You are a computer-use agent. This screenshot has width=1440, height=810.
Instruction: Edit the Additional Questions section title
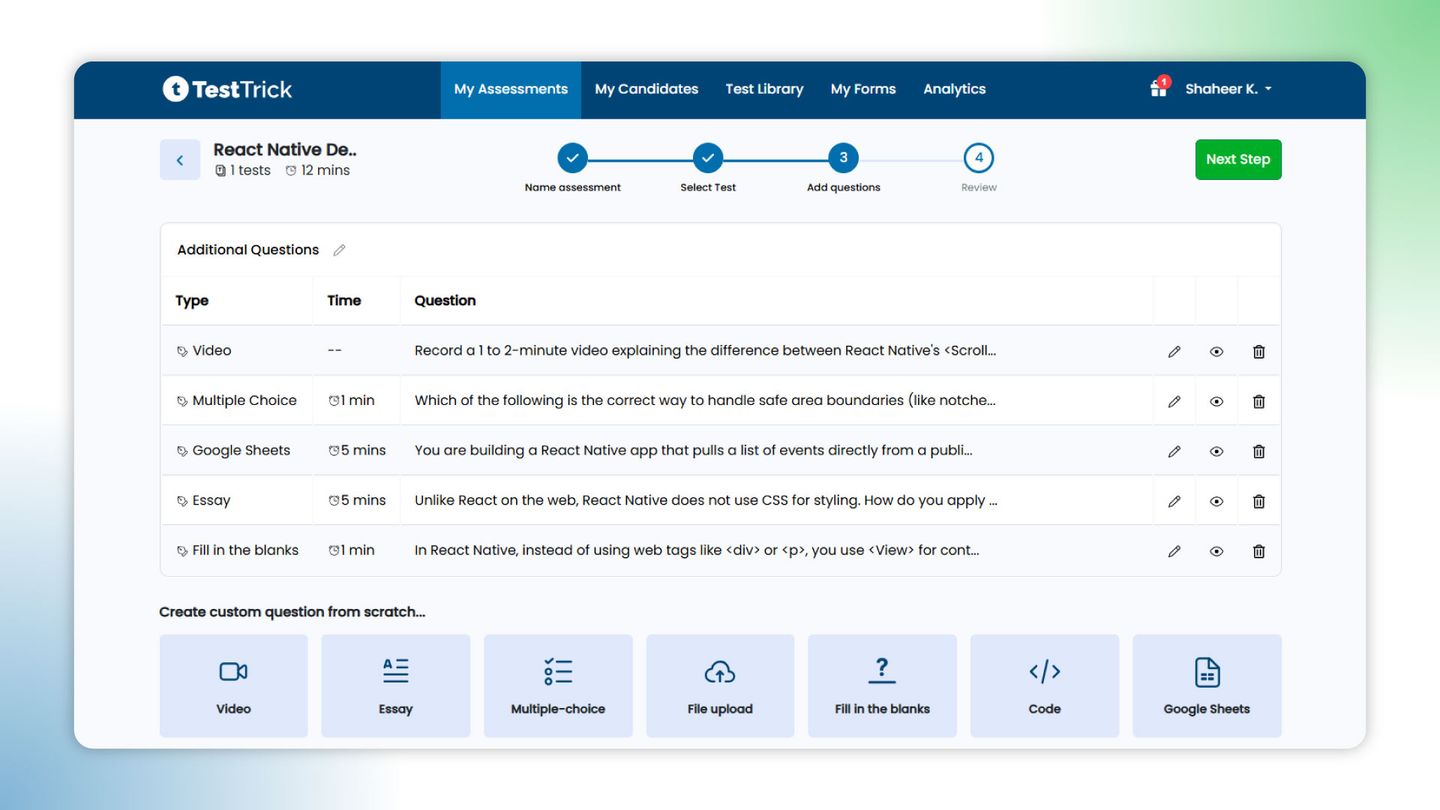pyautogui.click(x=339, y=250)
